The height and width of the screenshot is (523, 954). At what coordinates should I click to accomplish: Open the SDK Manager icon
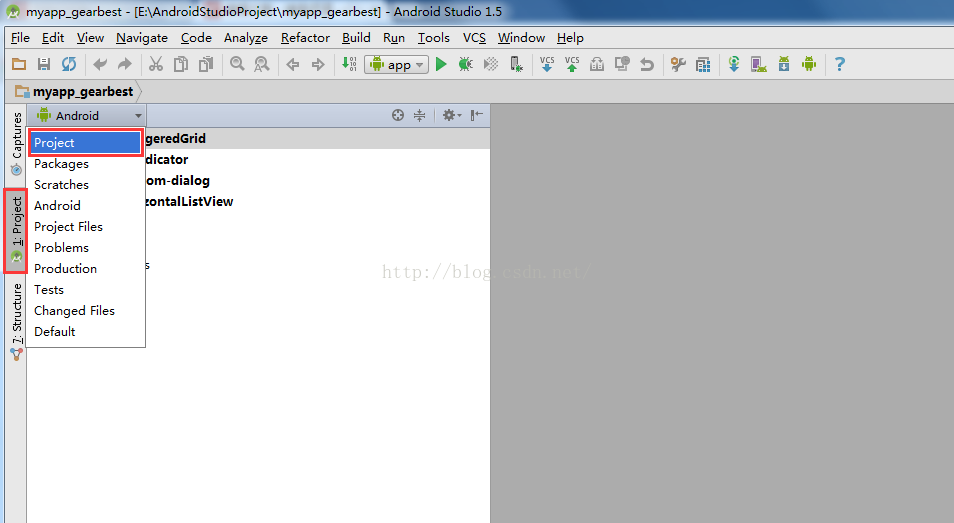[784, 64]
